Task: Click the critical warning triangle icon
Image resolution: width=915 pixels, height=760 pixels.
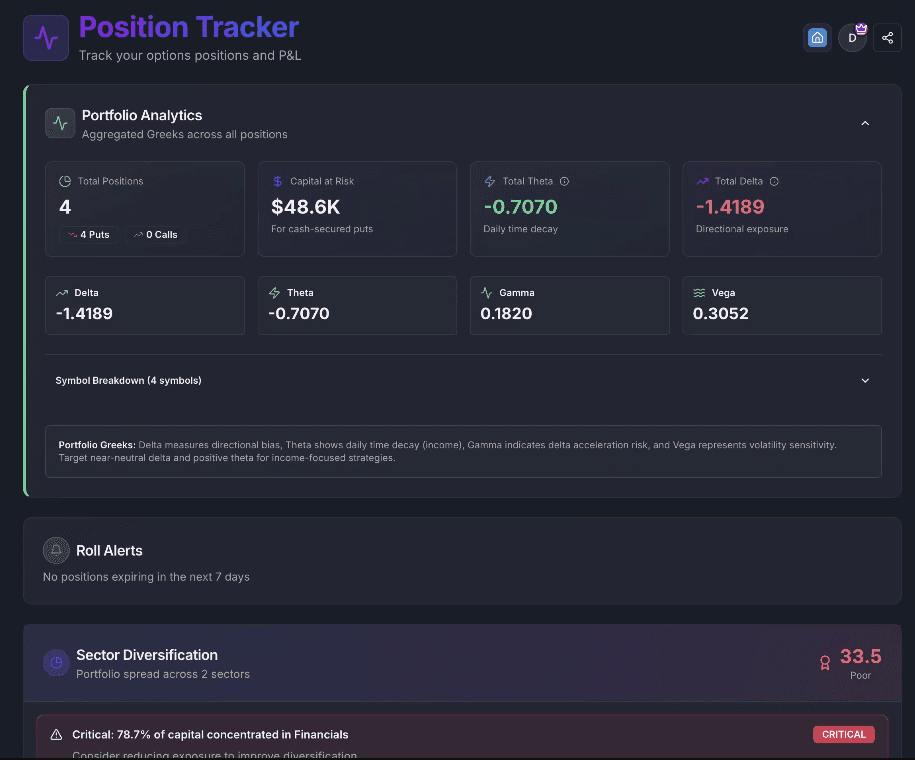Action: click(x=56, y=734)
